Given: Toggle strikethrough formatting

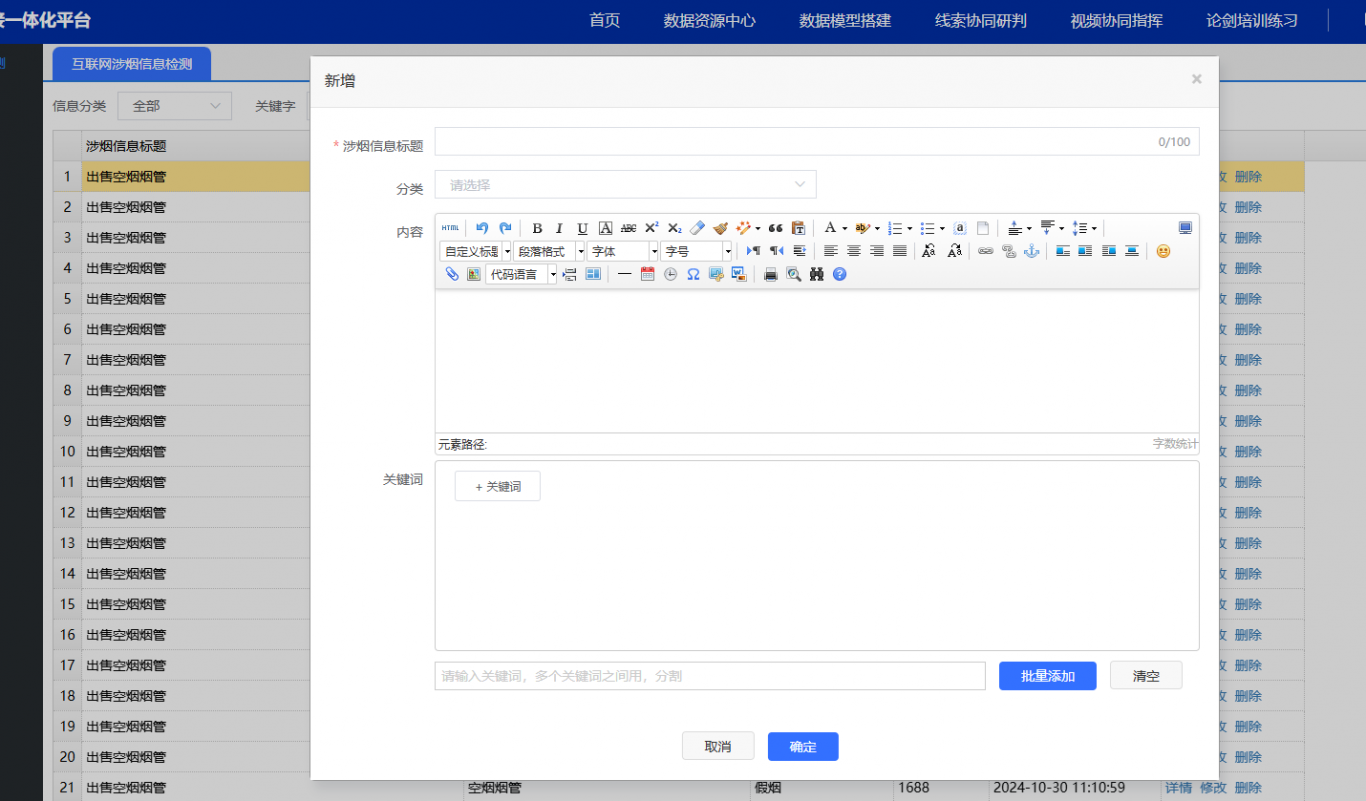Looking at the screenshot, I should [628, 228].
